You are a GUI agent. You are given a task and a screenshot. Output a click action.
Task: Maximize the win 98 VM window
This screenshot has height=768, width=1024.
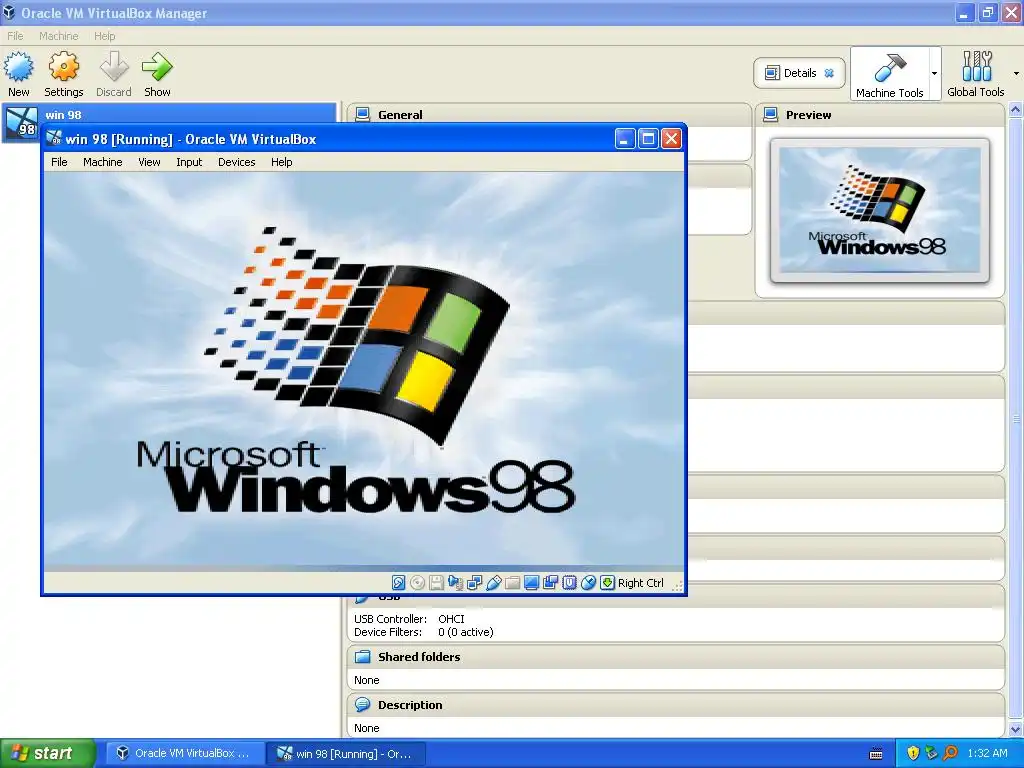648,138
